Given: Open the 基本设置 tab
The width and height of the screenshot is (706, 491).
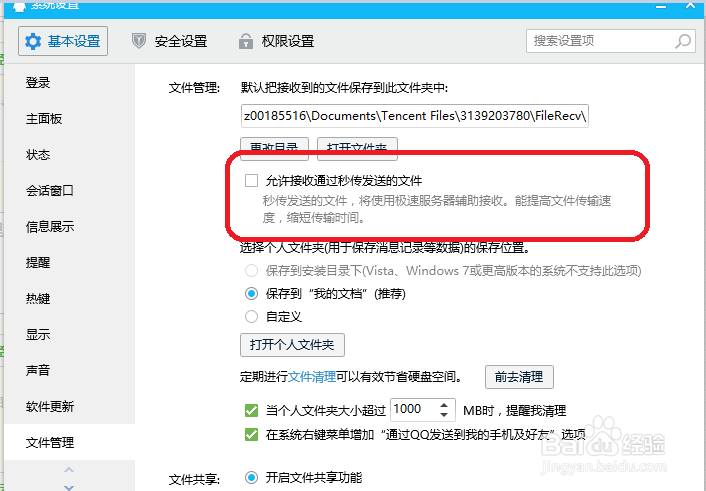Looking at the screenshot, I should click(x=63, y=41).
